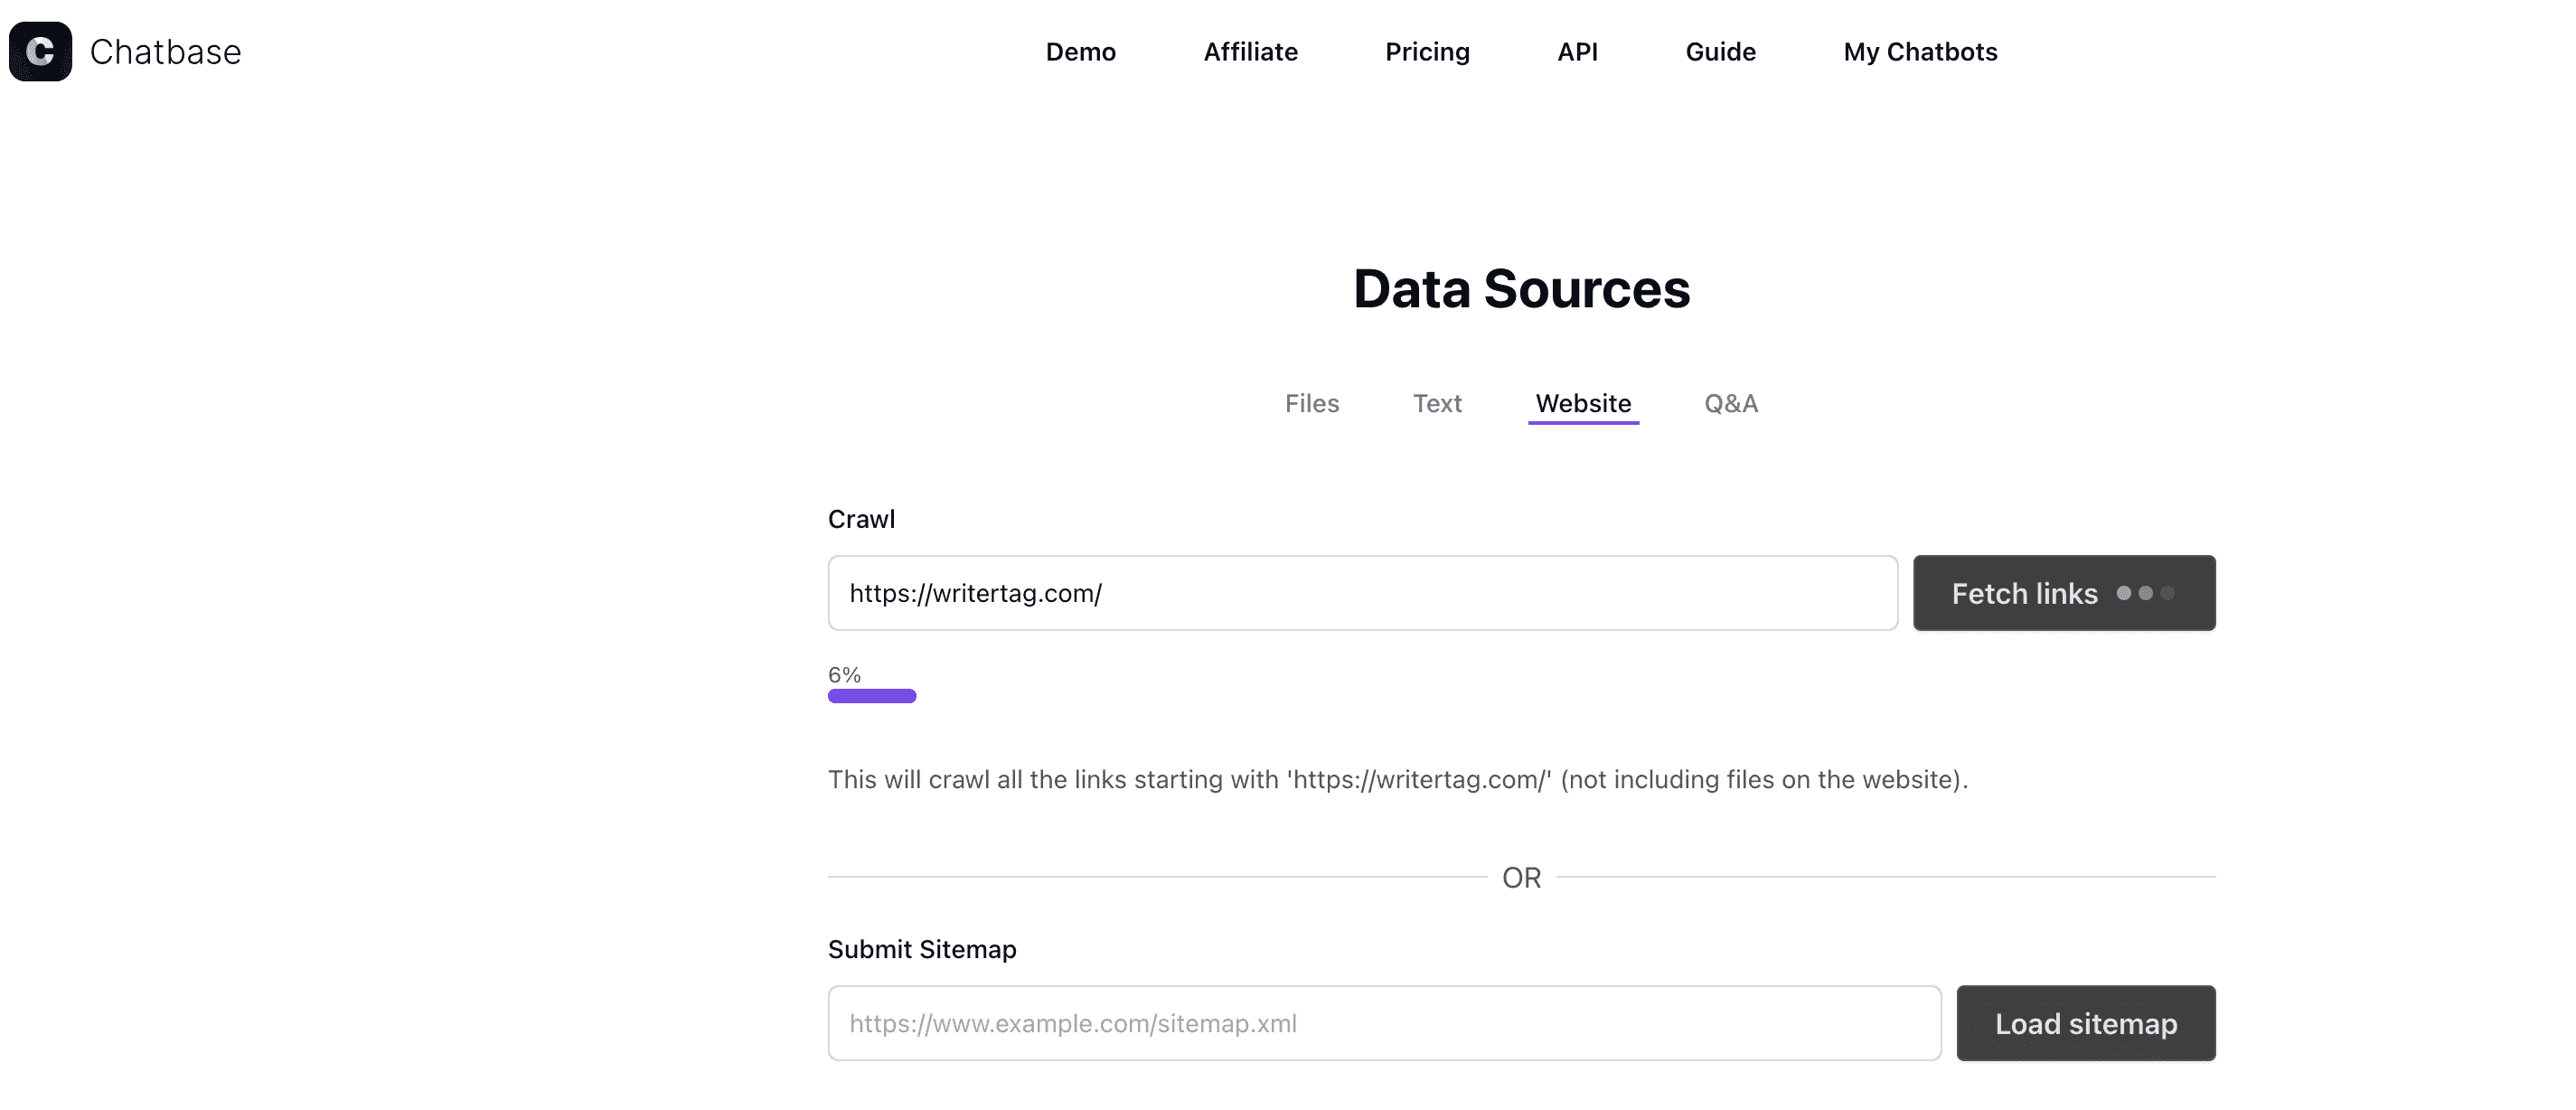Click the Data Sources heading
2576x1110 pixels.
pyautogui.click(x=1521, y=289)
